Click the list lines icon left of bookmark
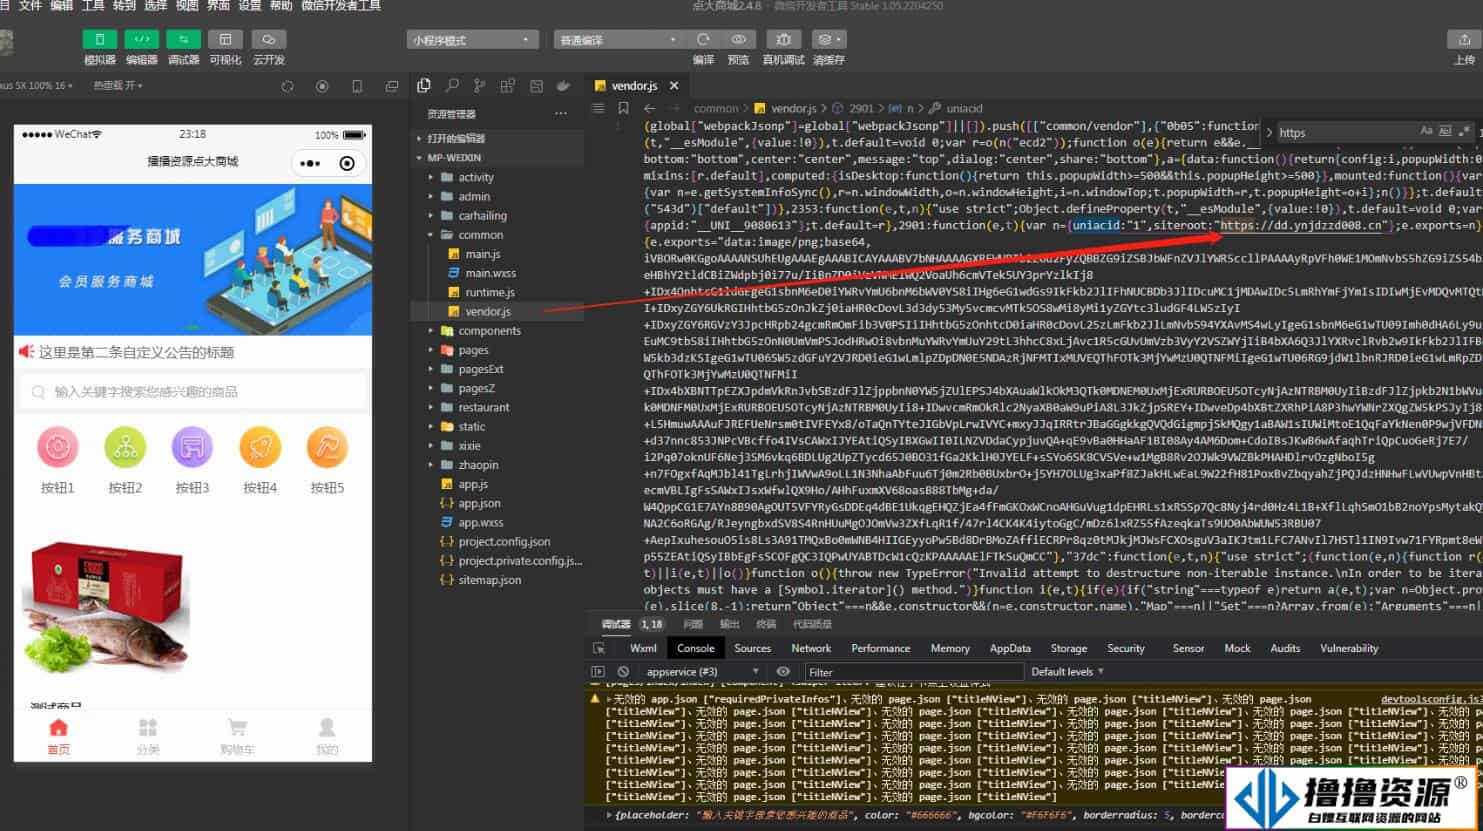Image resolution: width=1483 pixels, height=831 pixels. [598, 108]
